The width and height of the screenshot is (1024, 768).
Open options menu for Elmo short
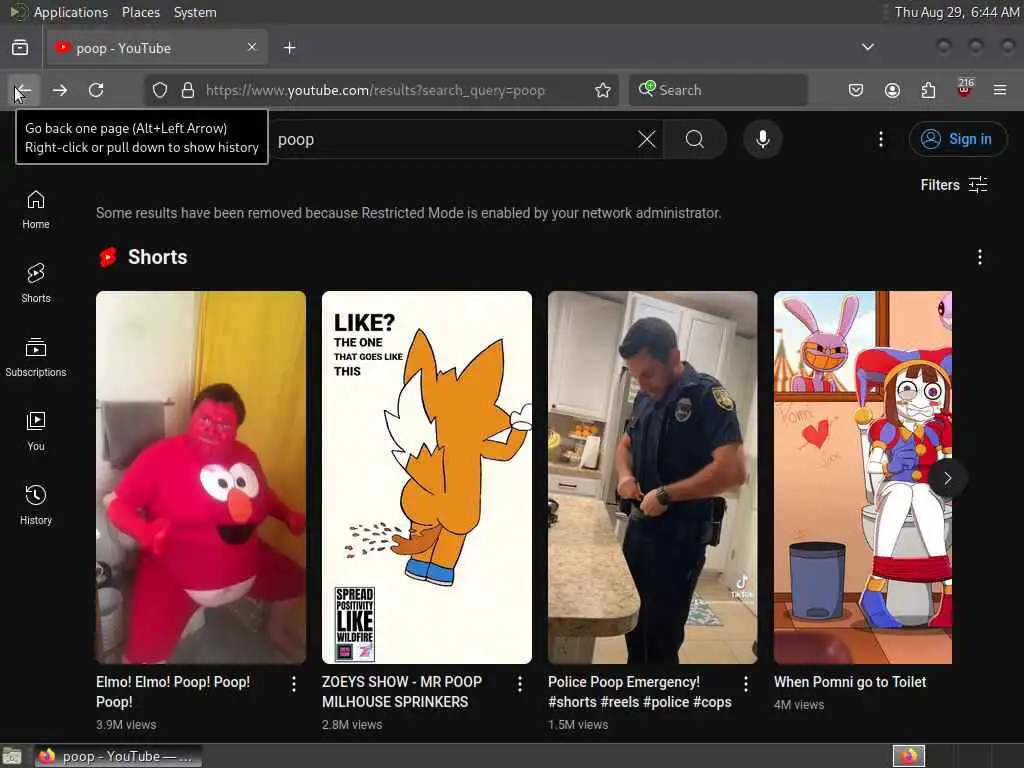(294, 684)
